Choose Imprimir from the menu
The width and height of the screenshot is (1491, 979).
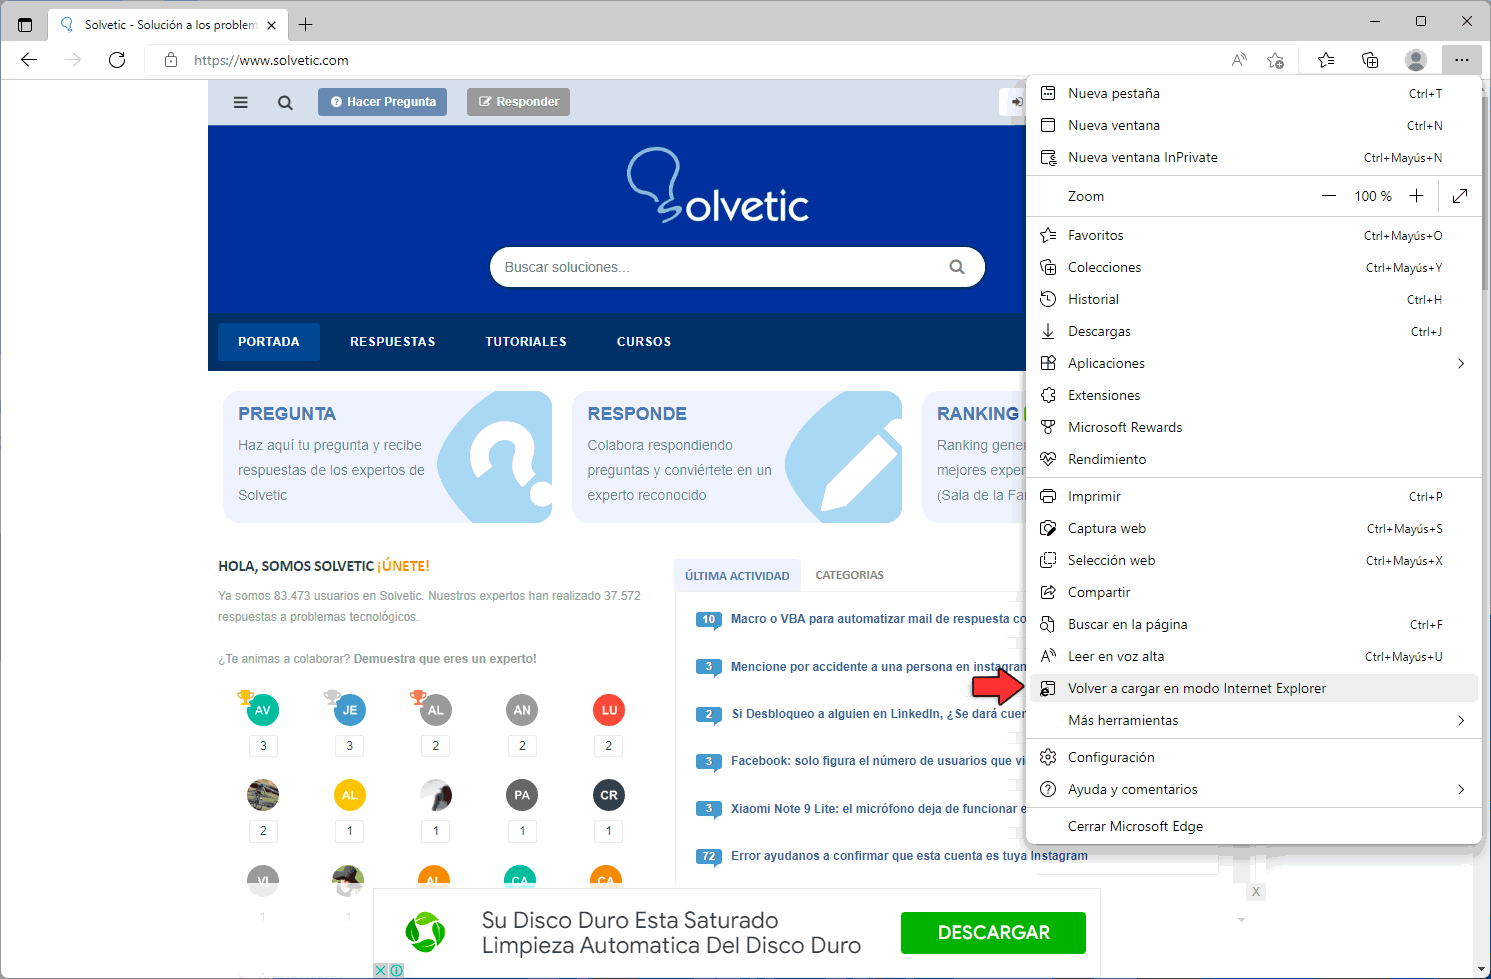point(1253,496)
